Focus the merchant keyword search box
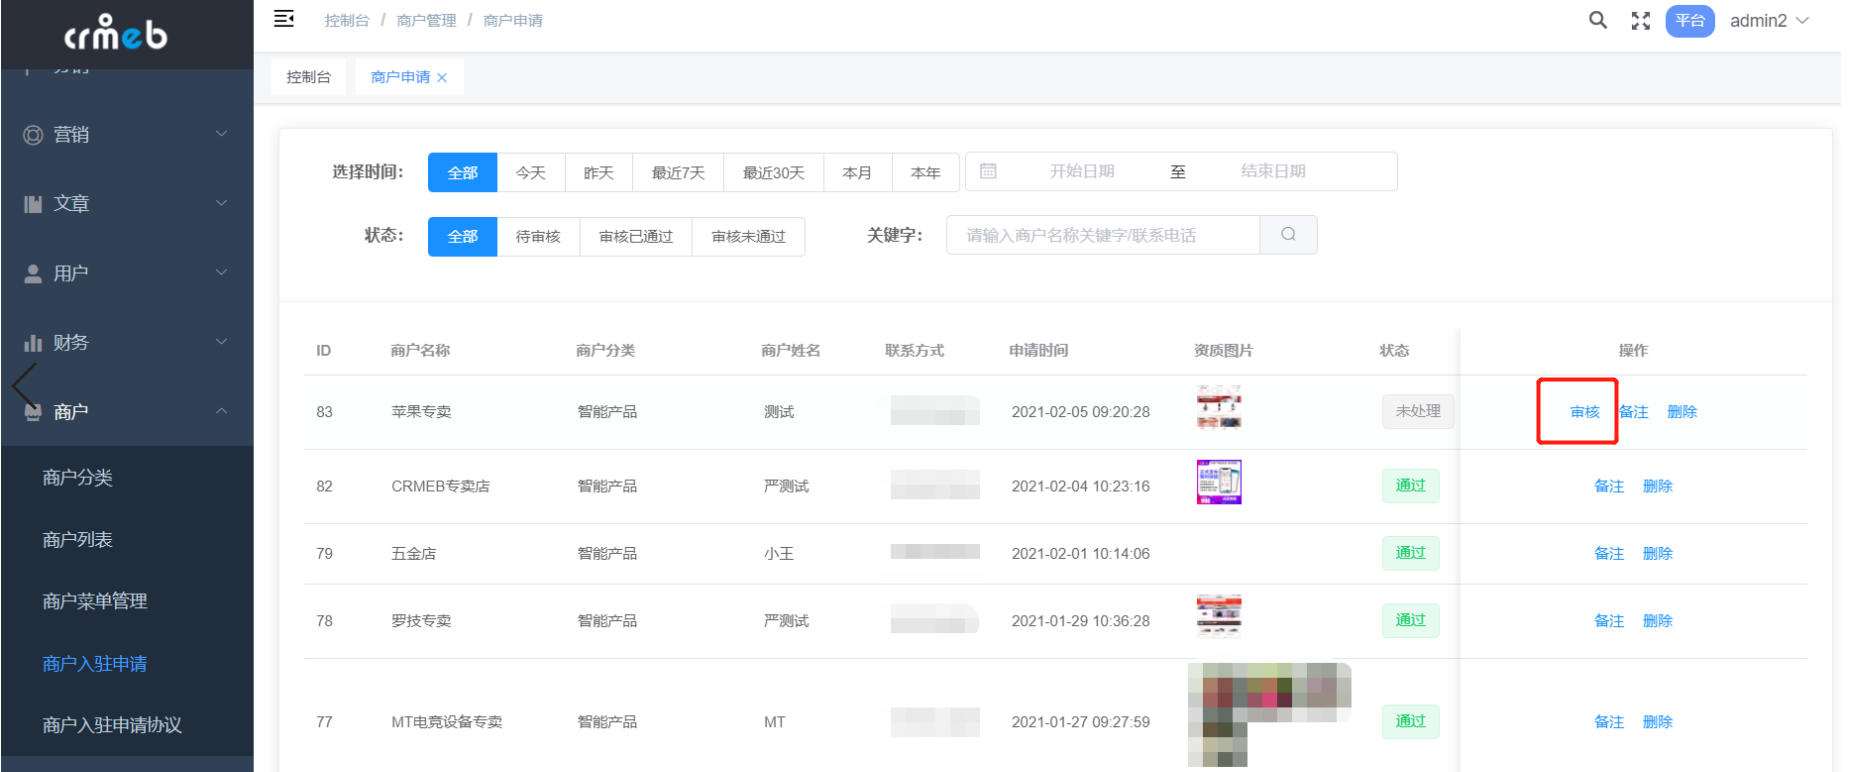The image size is (1857, 772). (1103, 235)
